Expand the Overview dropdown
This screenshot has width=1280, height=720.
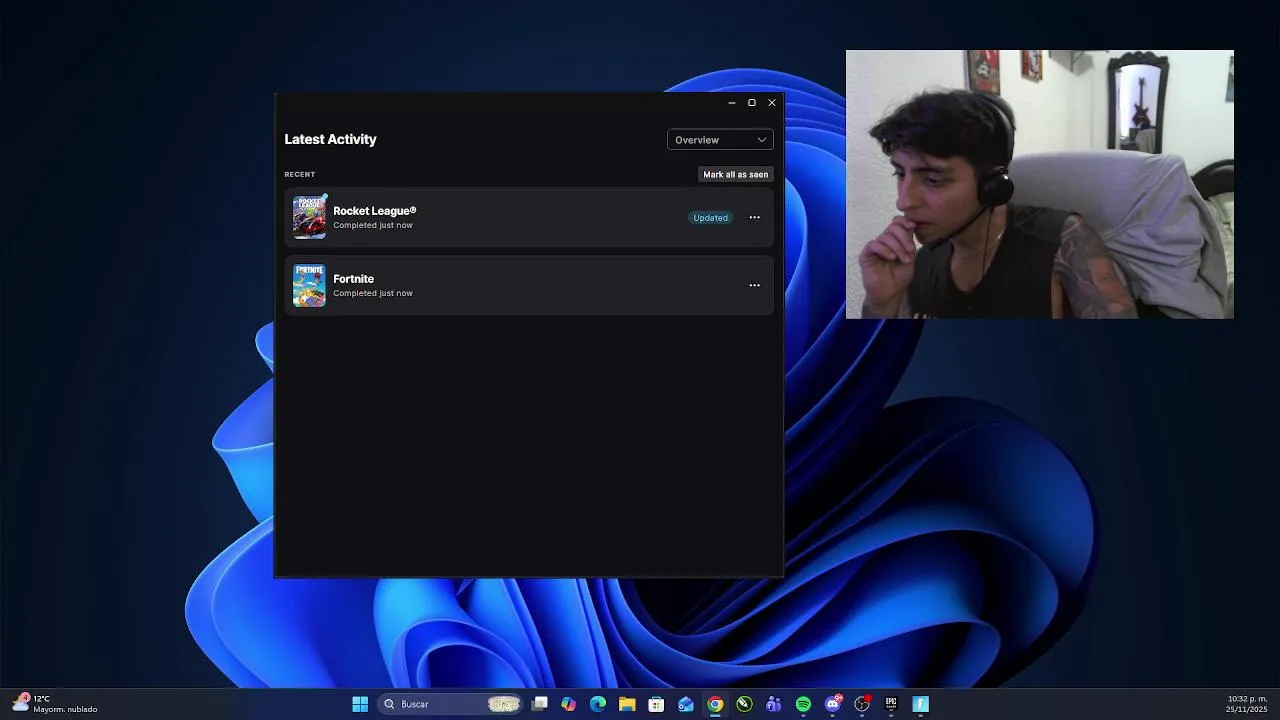720,140
